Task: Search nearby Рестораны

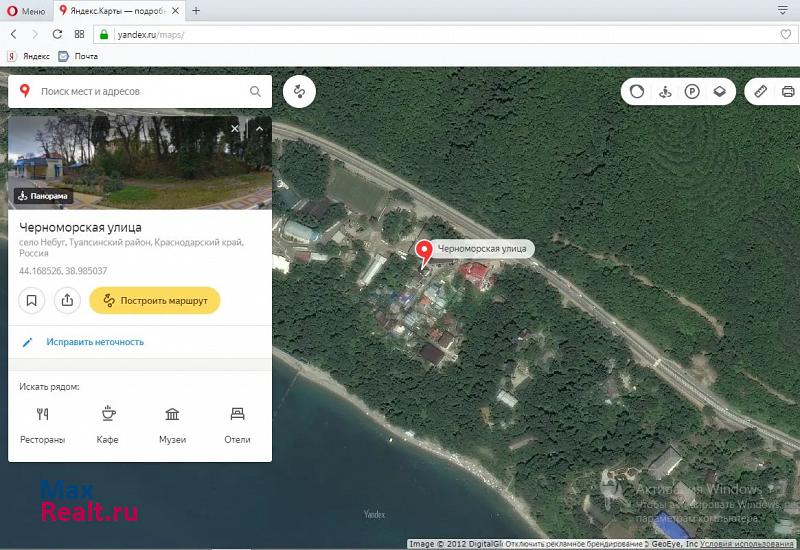Action: point(42,424)
